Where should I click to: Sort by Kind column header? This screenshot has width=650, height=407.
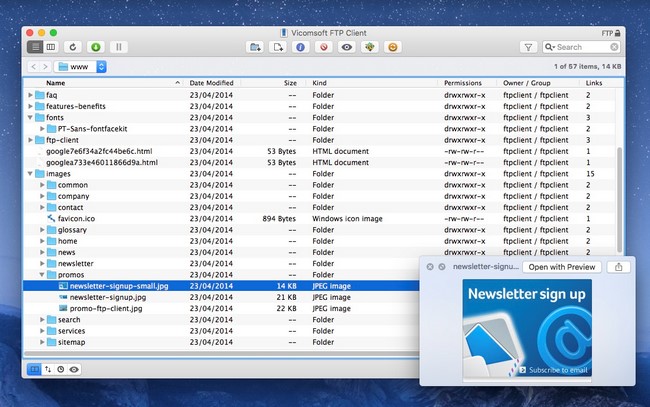click(319, 83)
